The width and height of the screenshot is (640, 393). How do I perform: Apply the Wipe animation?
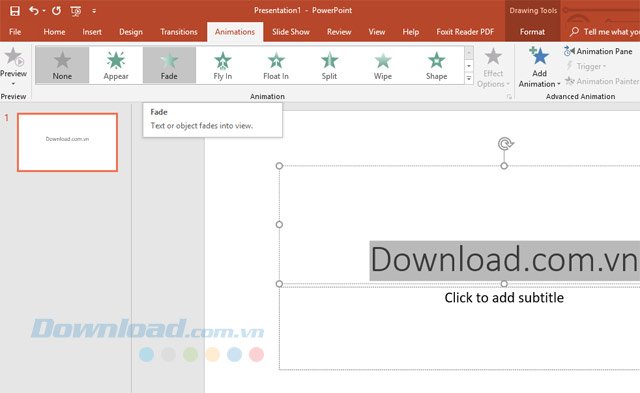click(383, 65)
